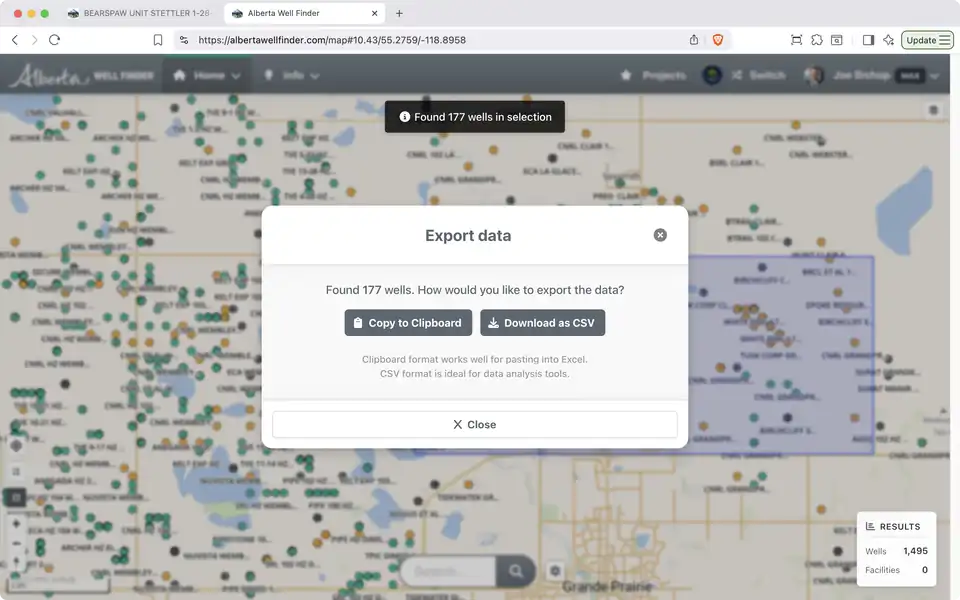This screenshot has height=600, width=960.
Task: Click the user avatar picture
Action: 814,75
